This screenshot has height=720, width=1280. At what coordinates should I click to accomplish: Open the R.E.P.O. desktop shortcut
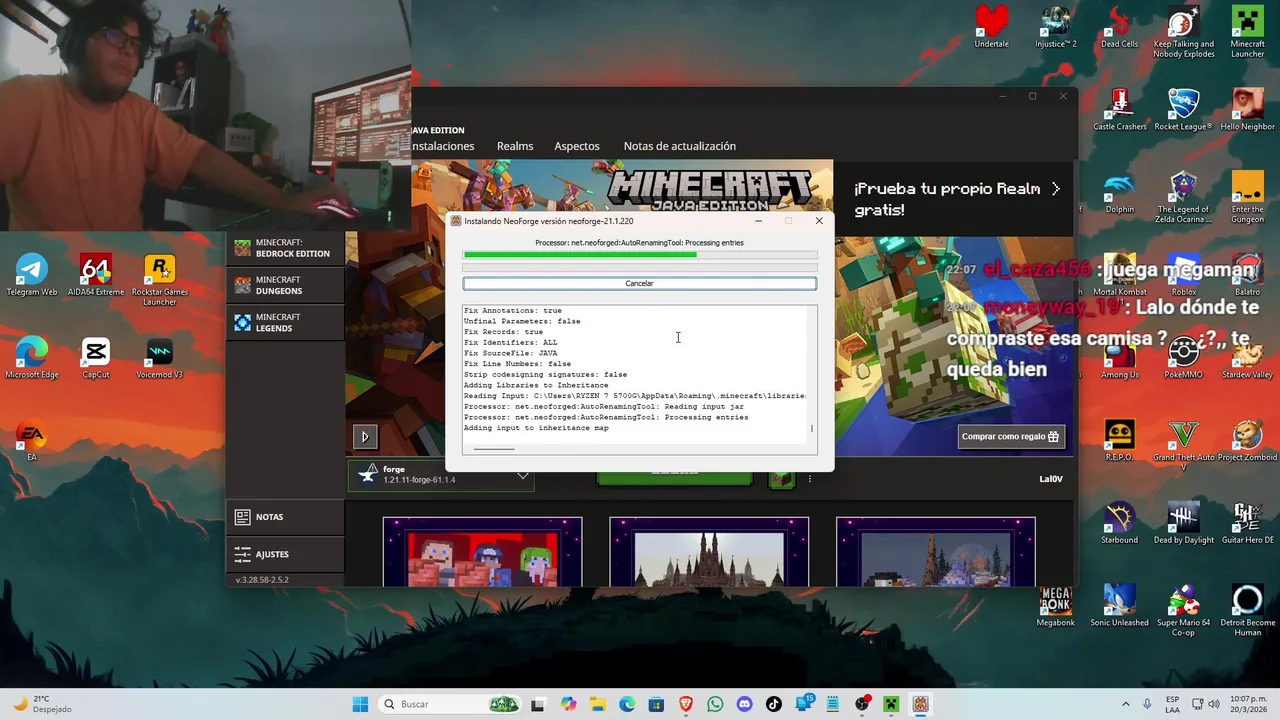pyautogui.click(x=1119, y=441)
